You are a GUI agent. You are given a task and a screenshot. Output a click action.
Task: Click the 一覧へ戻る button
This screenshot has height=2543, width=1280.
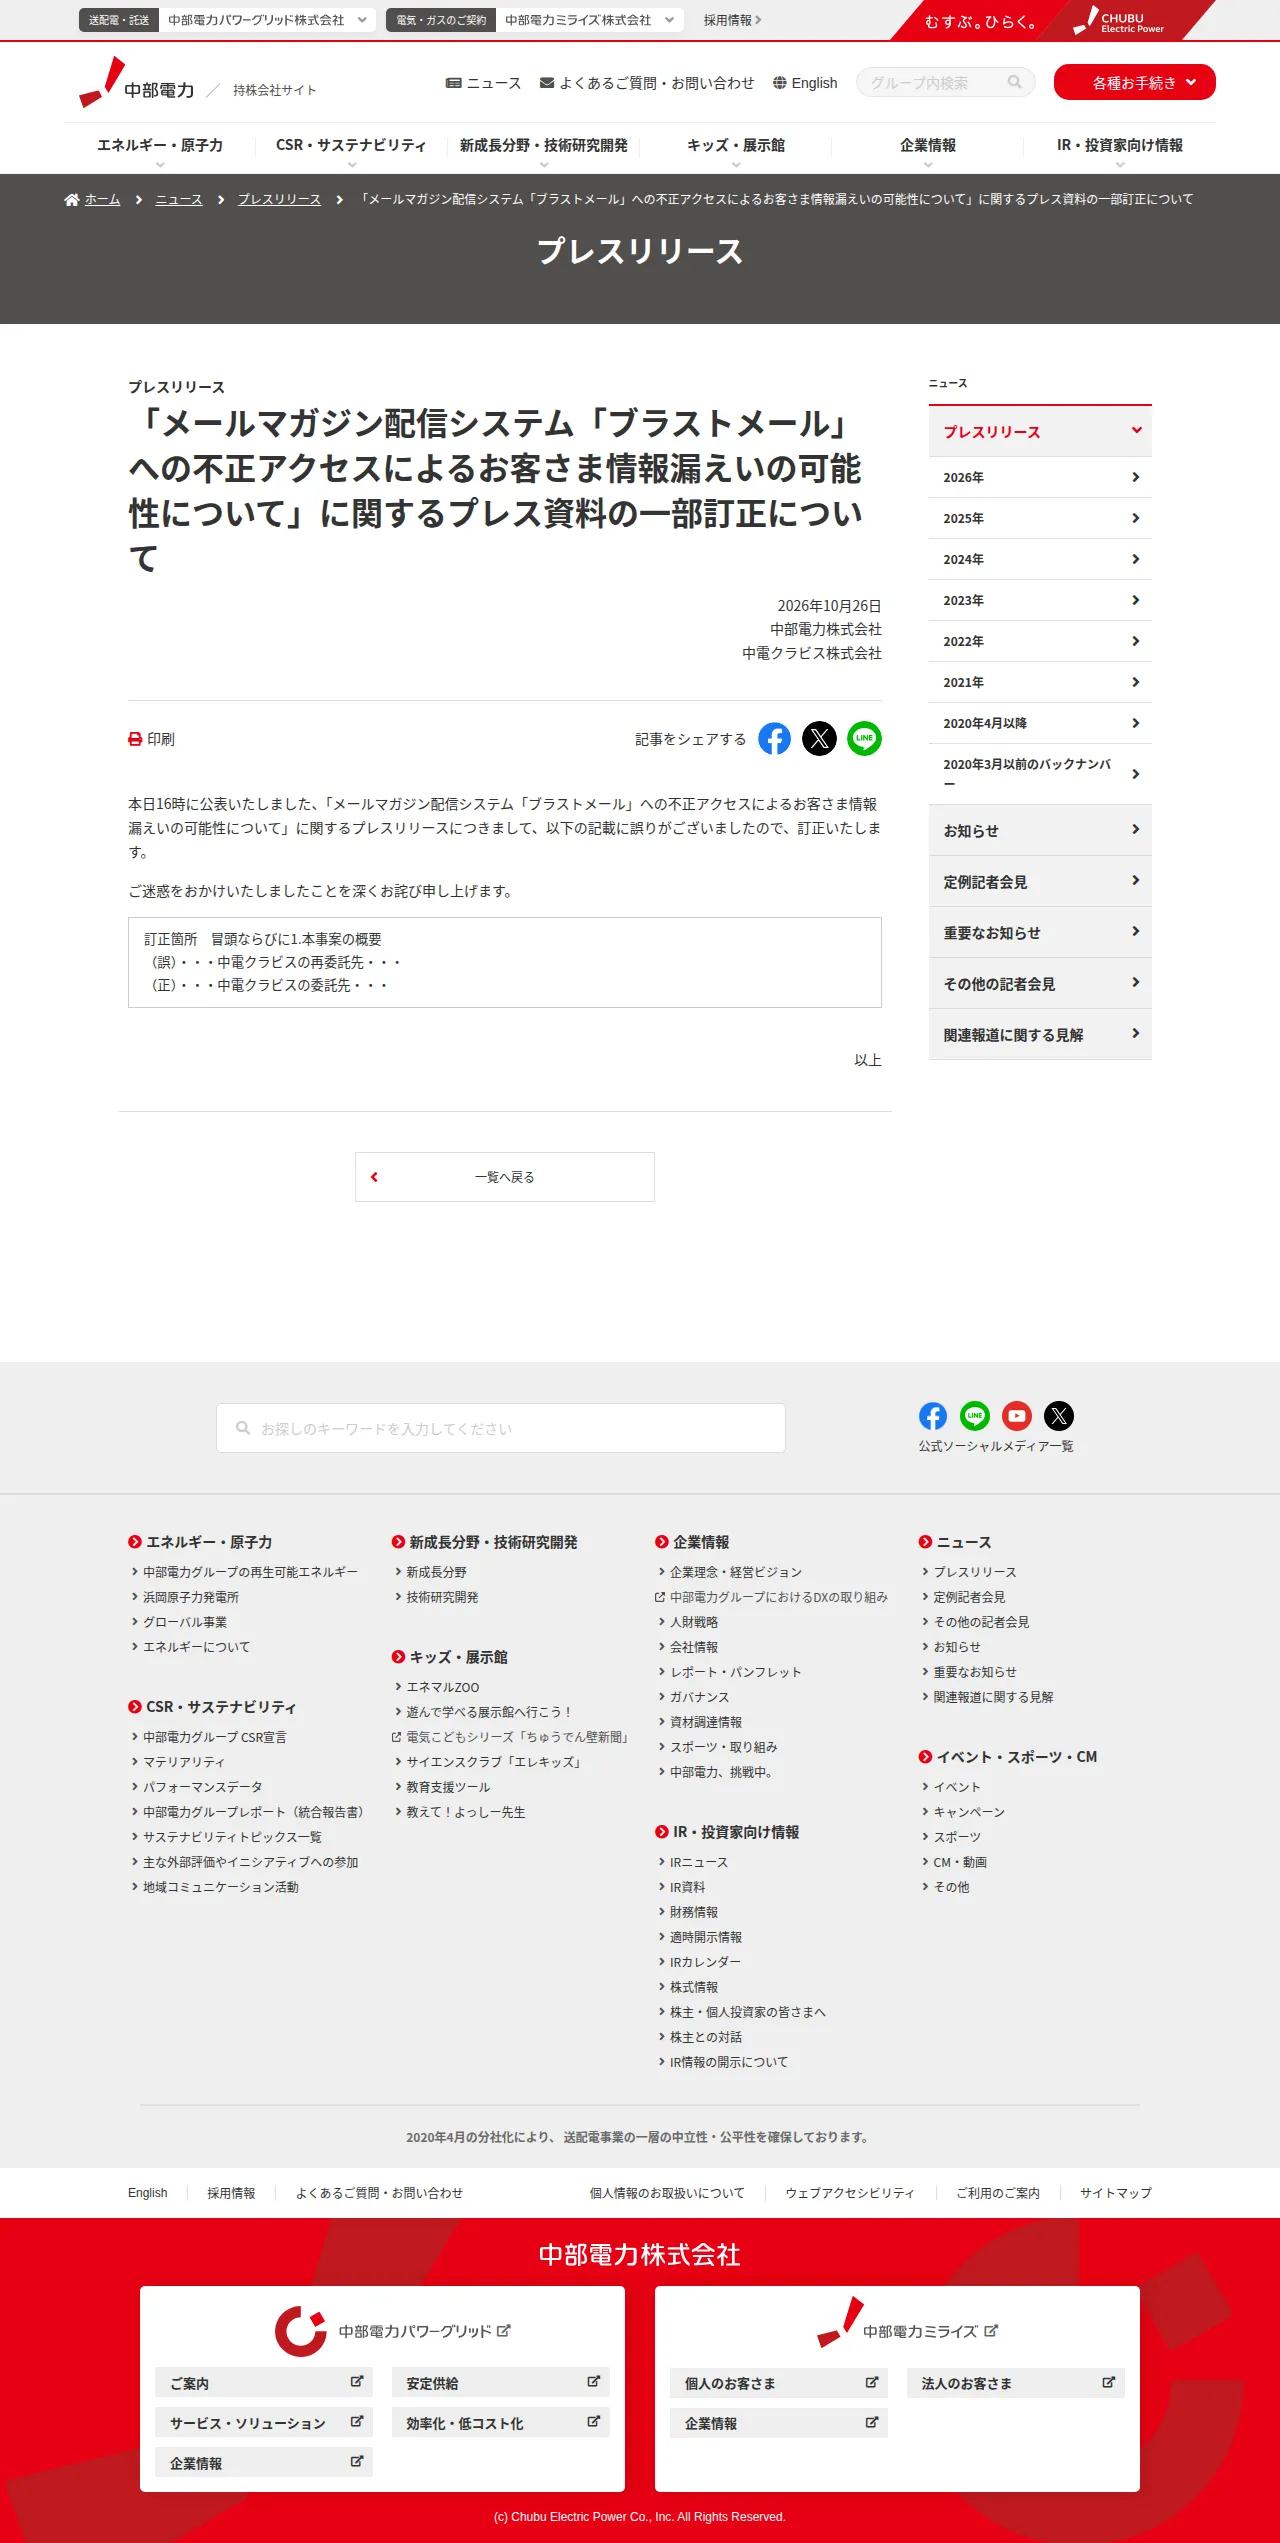[505, 1177]
